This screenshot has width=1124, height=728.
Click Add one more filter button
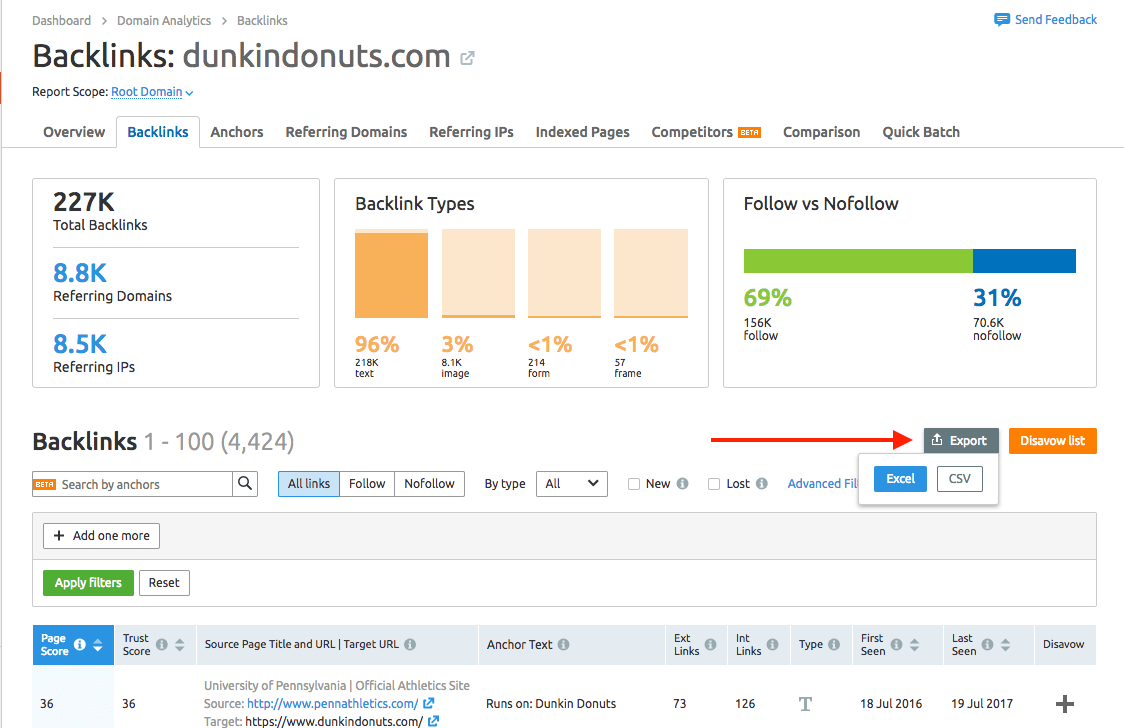pyautogui.click(x=101, y=535)
